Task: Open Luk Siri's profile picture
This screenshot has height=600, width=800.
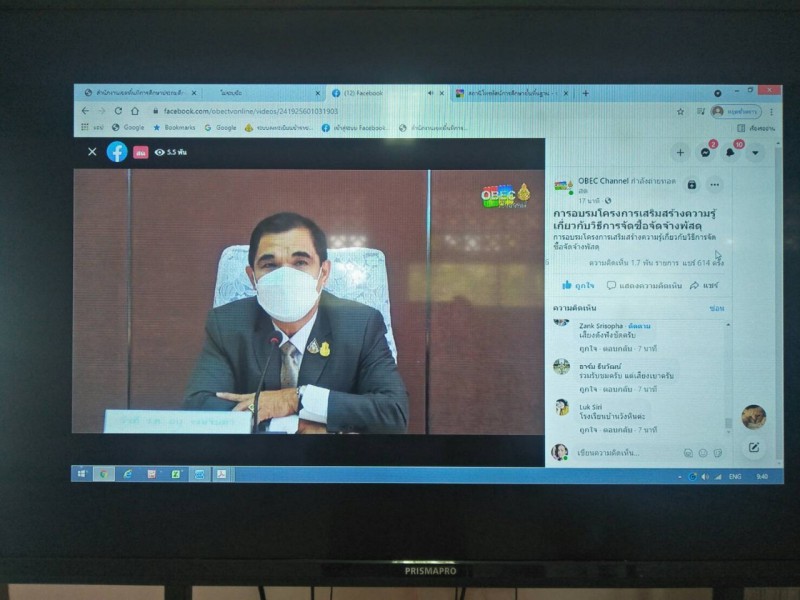Action: pyautogui.click(x=562, y=407)
